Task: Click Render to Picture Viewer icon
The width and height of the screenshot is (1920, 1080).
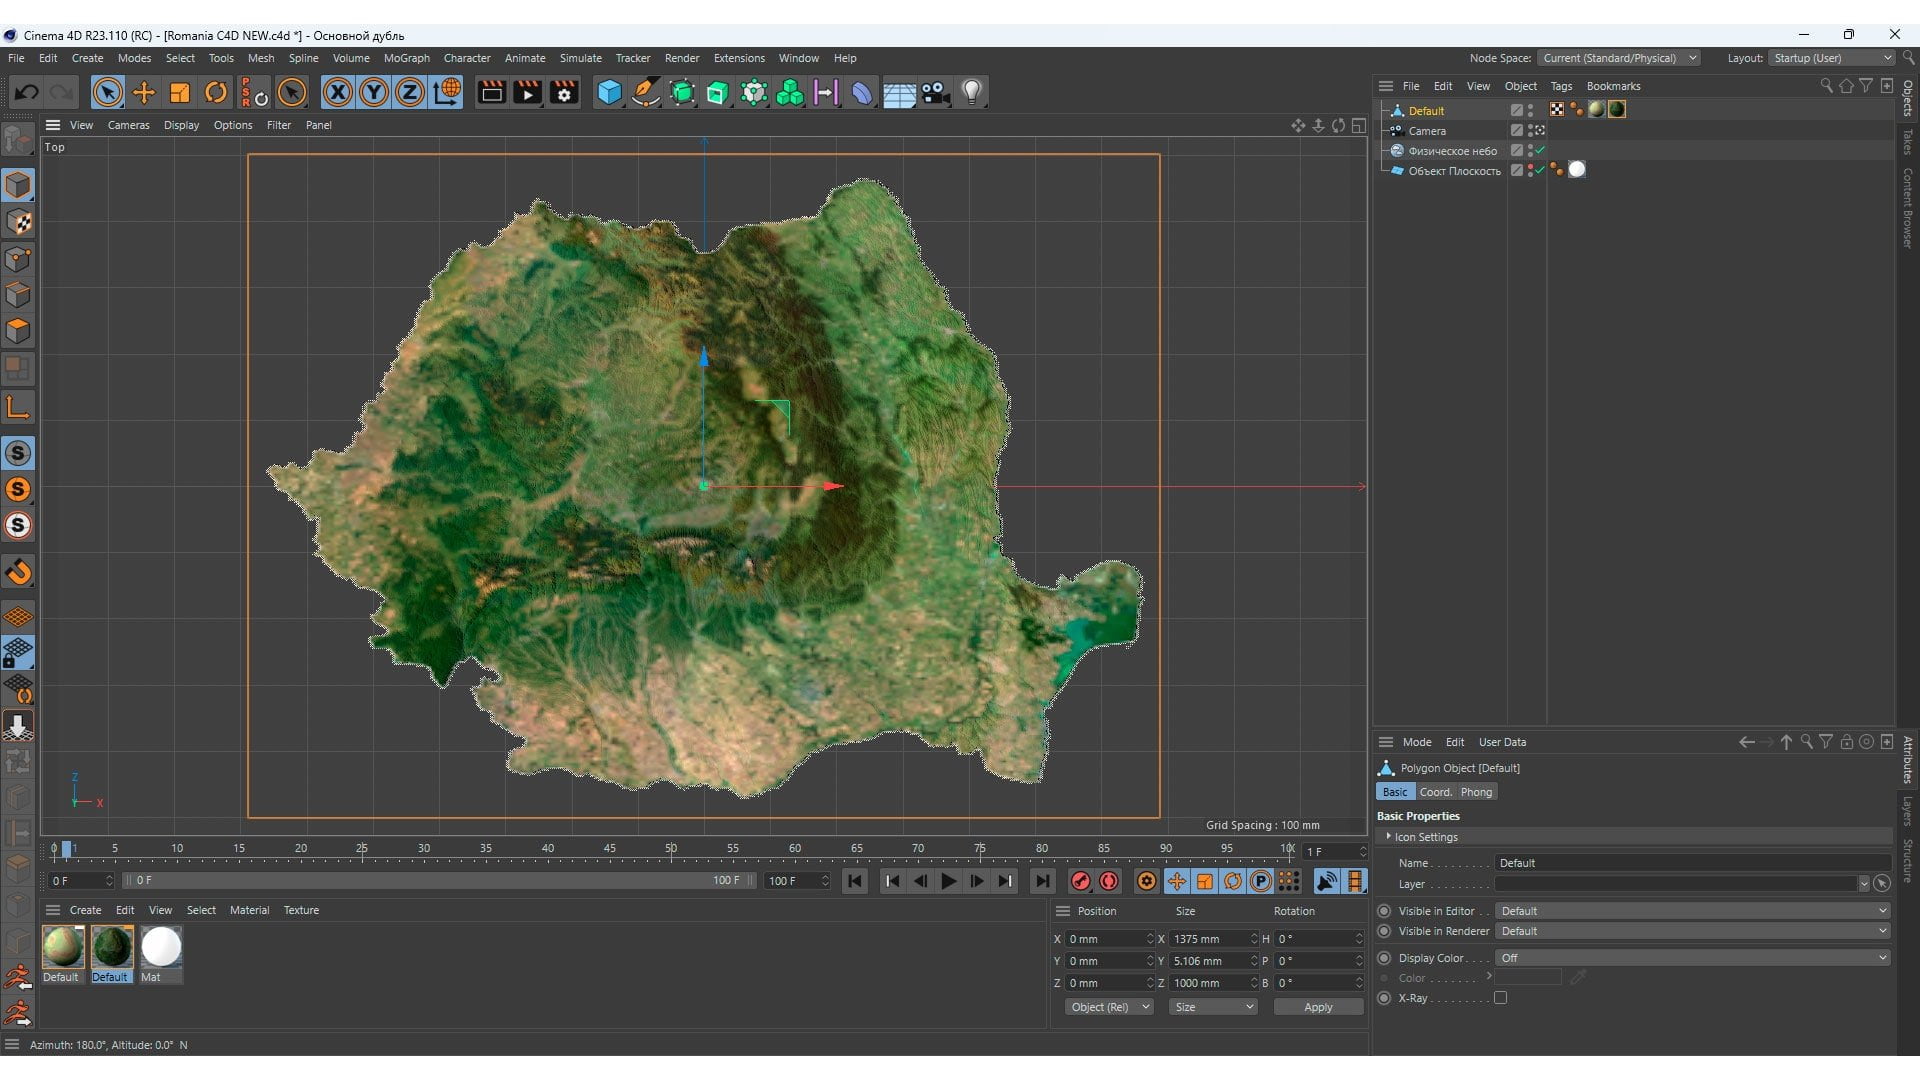Action: [x=527, y=93]
